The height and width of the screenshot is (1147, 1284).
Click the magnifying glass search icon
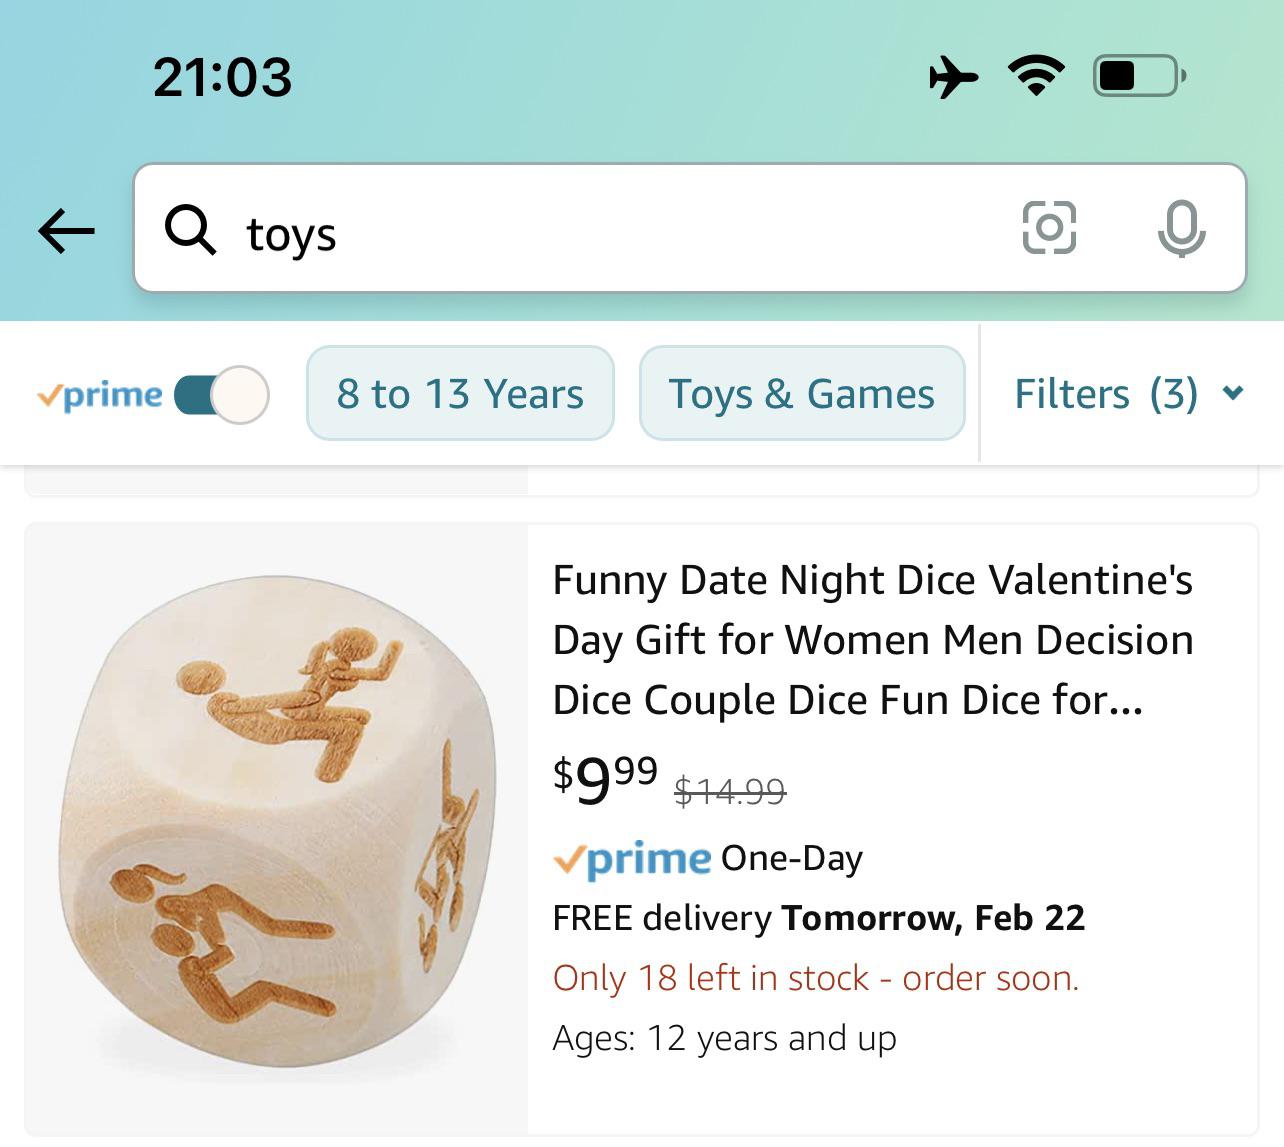pos(190,231)
